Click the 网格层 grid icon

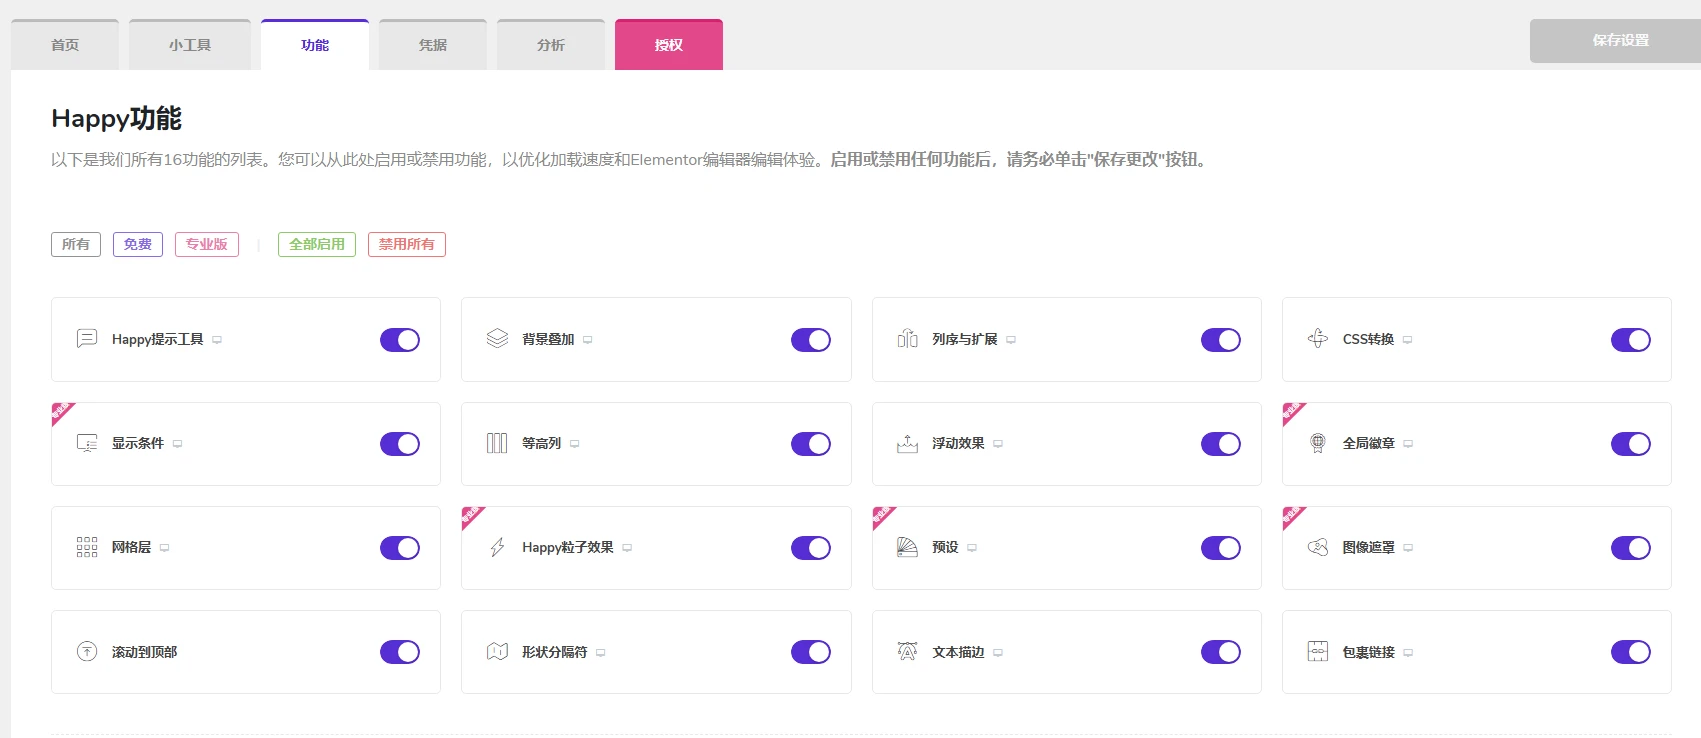(x=87, y=547)
